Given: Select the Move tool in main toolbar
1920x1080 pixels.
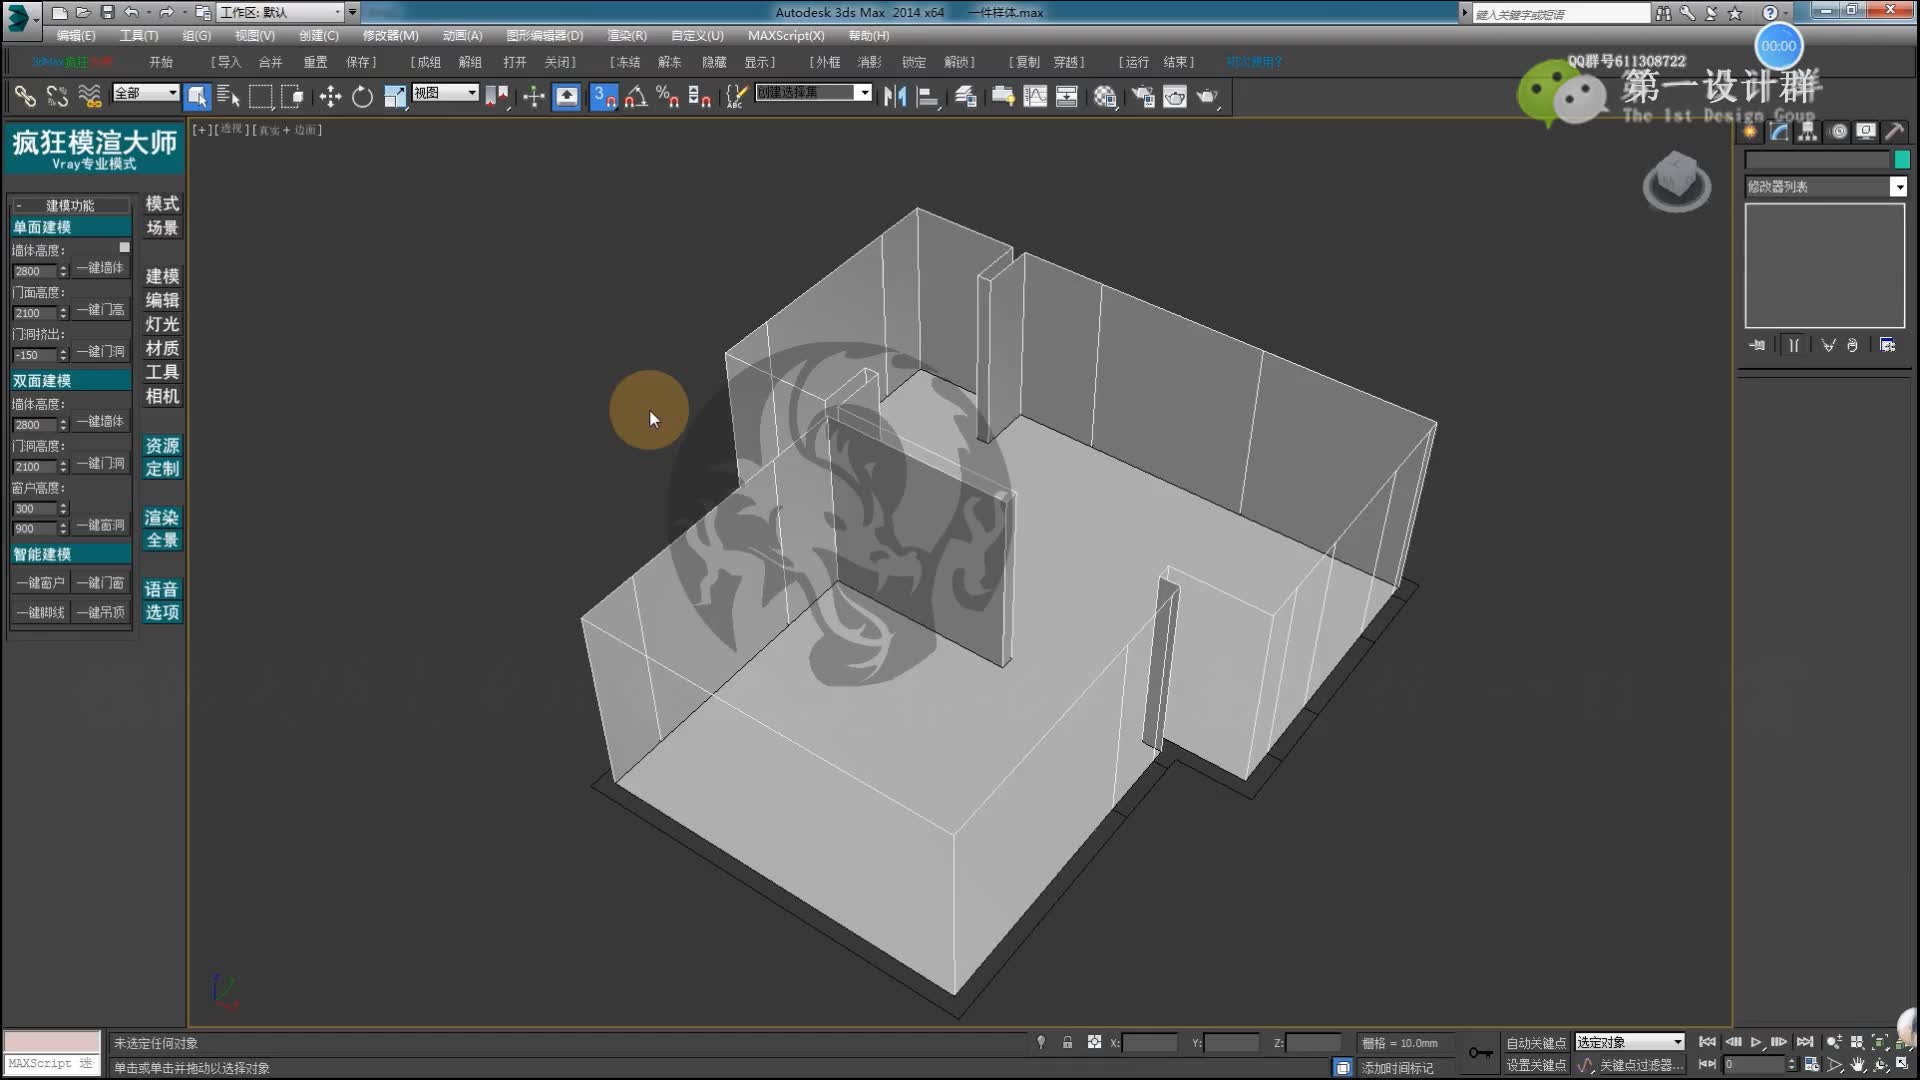Looking at the screenshot, I should point(330,97).
